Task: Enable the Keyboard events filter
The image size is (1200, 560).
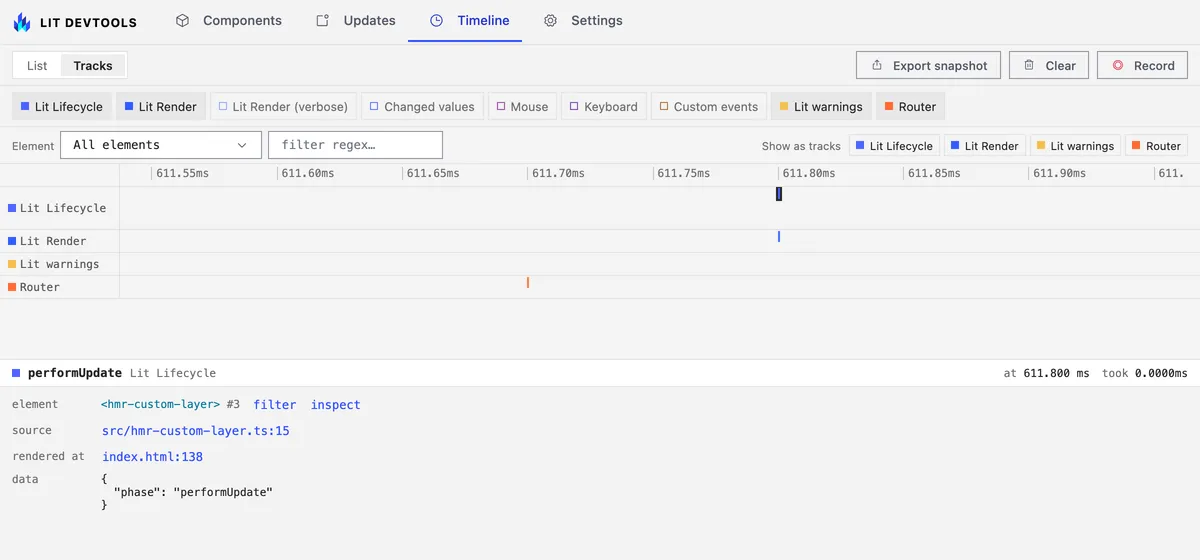Action: [603, 106]
